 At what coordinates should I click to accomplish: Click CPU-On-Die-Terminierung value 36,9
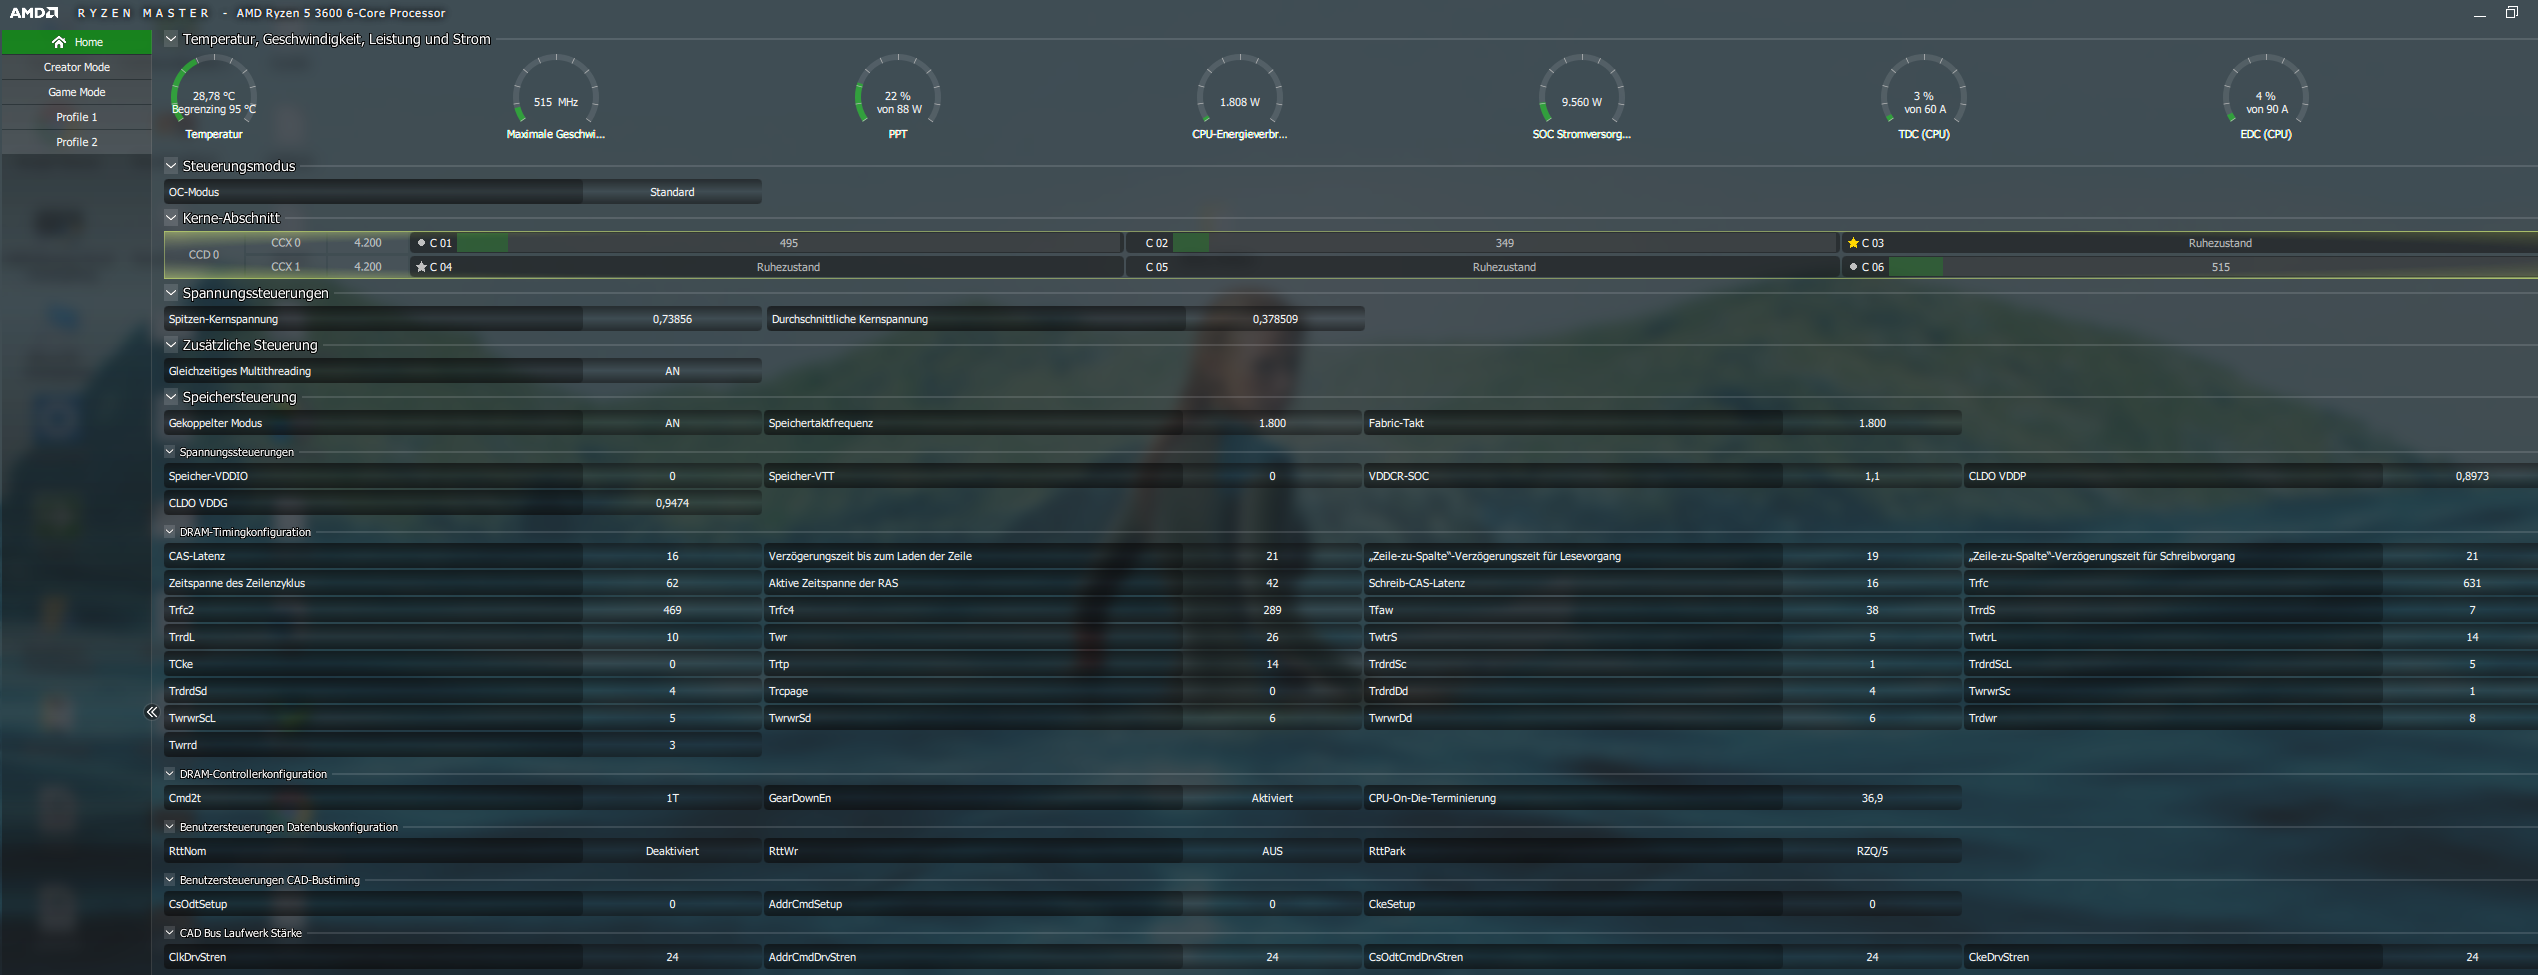click(1872, 798)
